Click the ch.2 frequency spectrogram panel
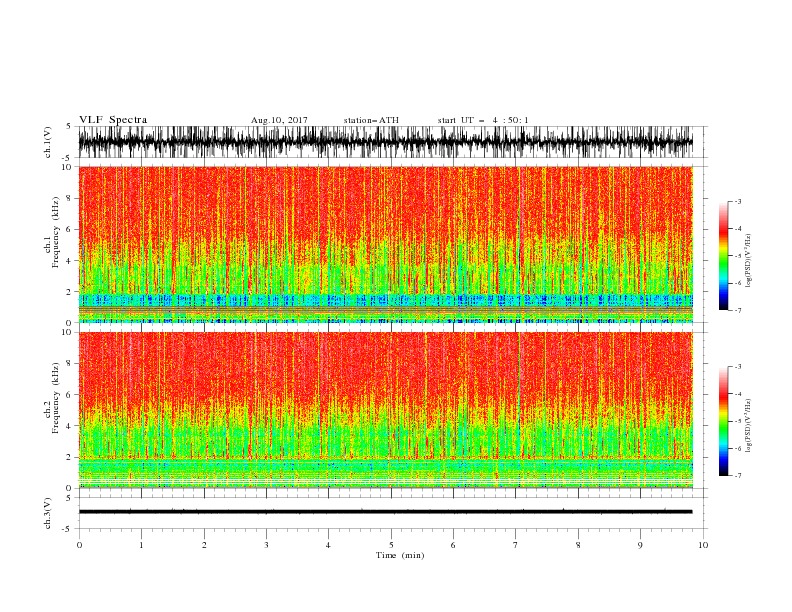Image resolution: width=792 pixels, height=612 pixels. coord(385,410)
